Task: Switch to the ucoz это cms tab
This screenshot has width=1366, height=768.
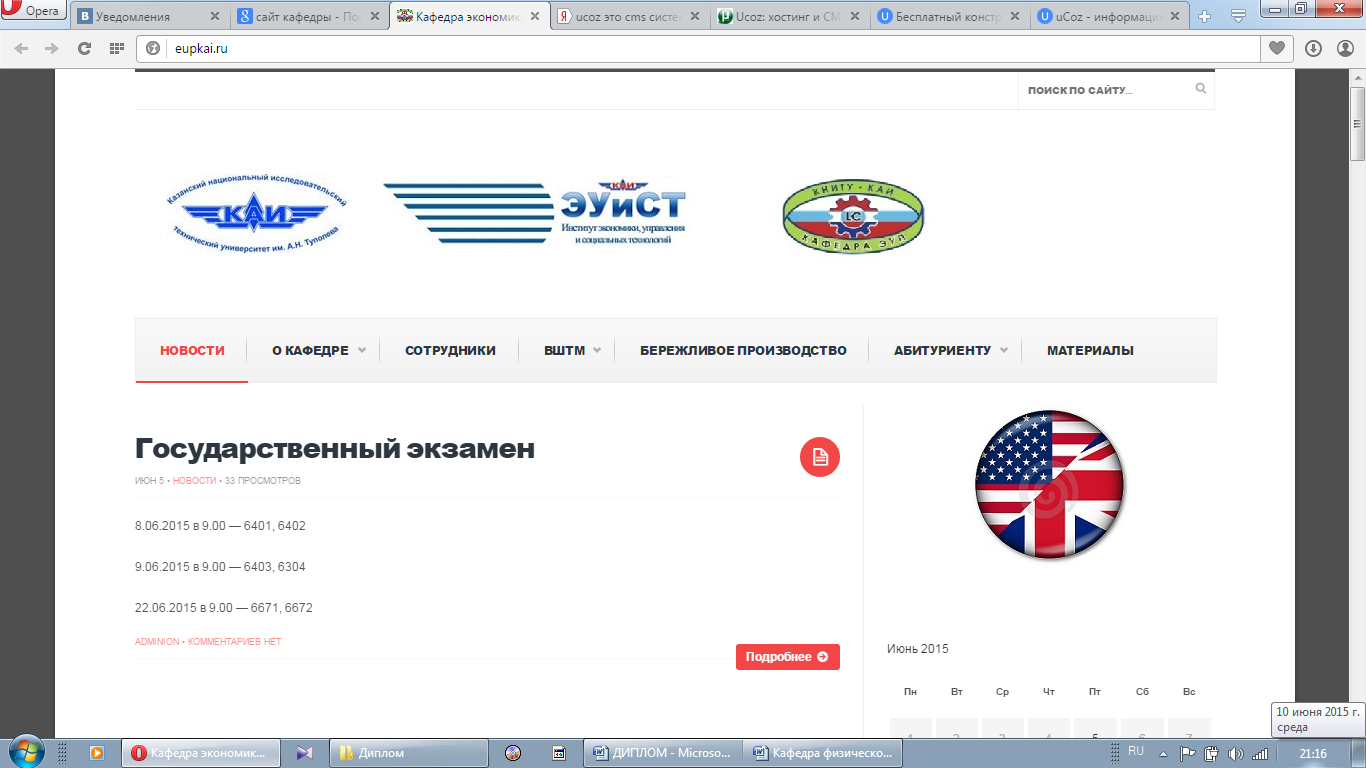Action: tap(628, 17)
